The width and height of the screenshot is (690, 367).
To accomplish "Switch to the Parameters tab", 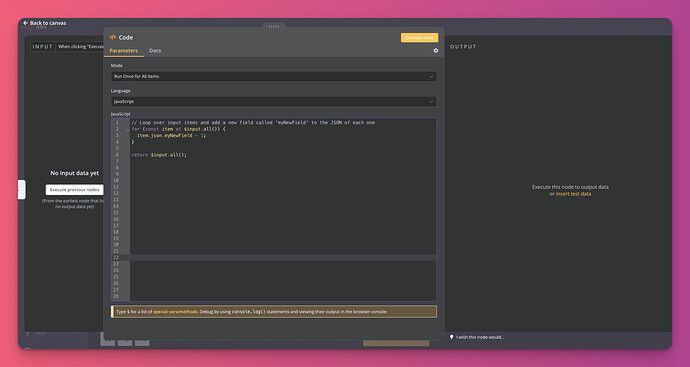I will coord(124,51).
